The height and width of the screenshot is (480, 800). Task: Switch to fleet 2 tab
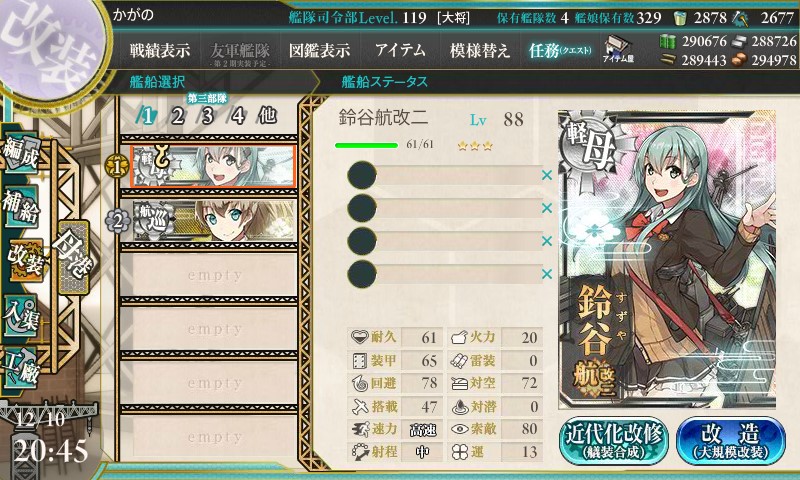coord(178,116)
